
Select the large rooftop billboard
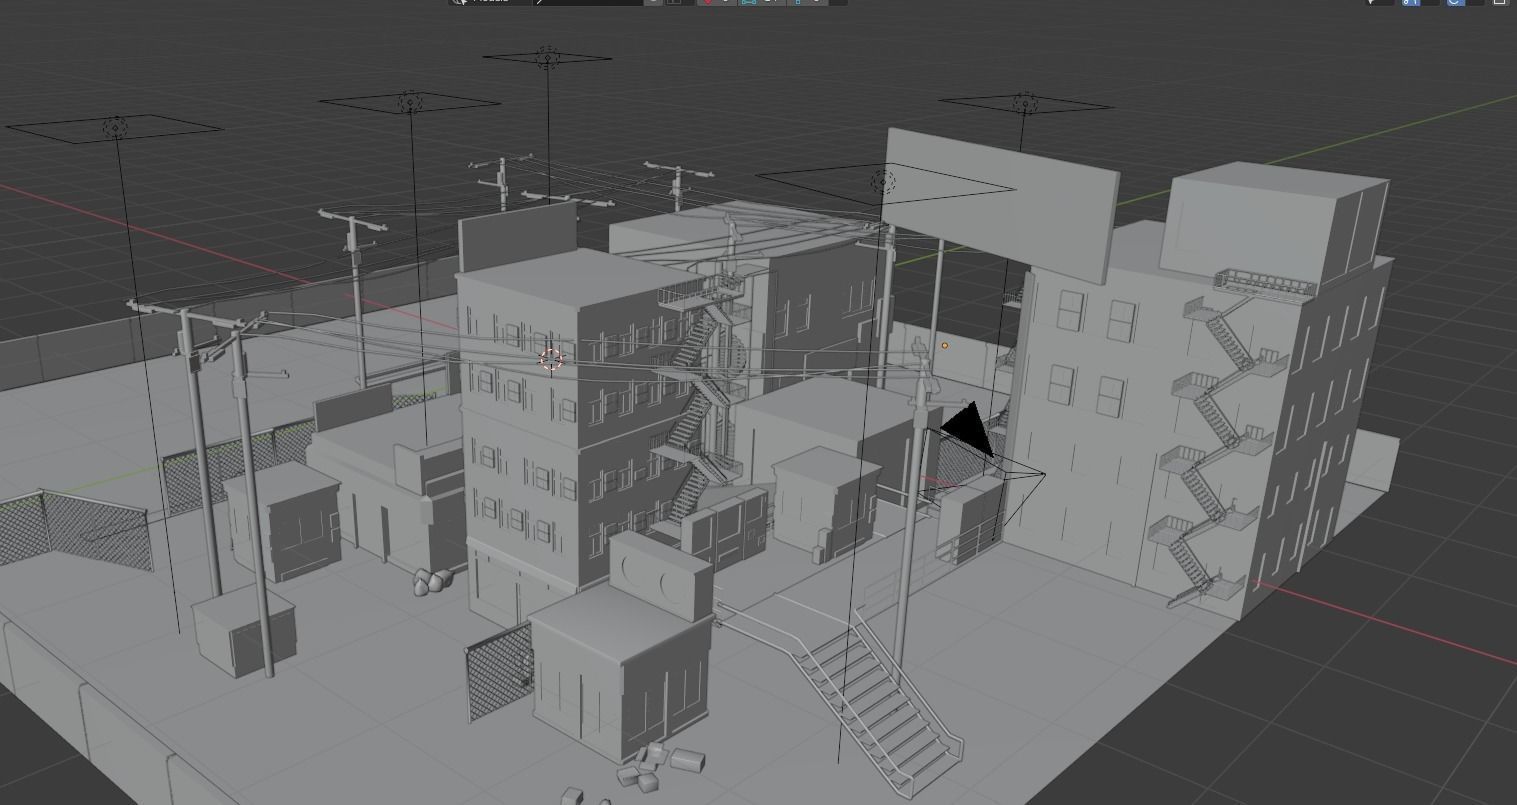click(x=1002, y=204)
